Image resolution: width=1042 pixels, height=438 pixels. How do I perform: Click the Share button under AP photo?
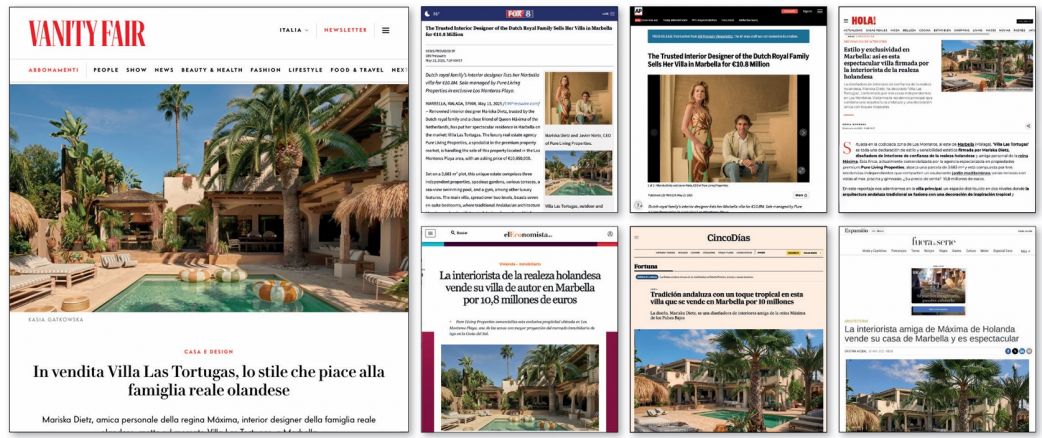point(799,195)
